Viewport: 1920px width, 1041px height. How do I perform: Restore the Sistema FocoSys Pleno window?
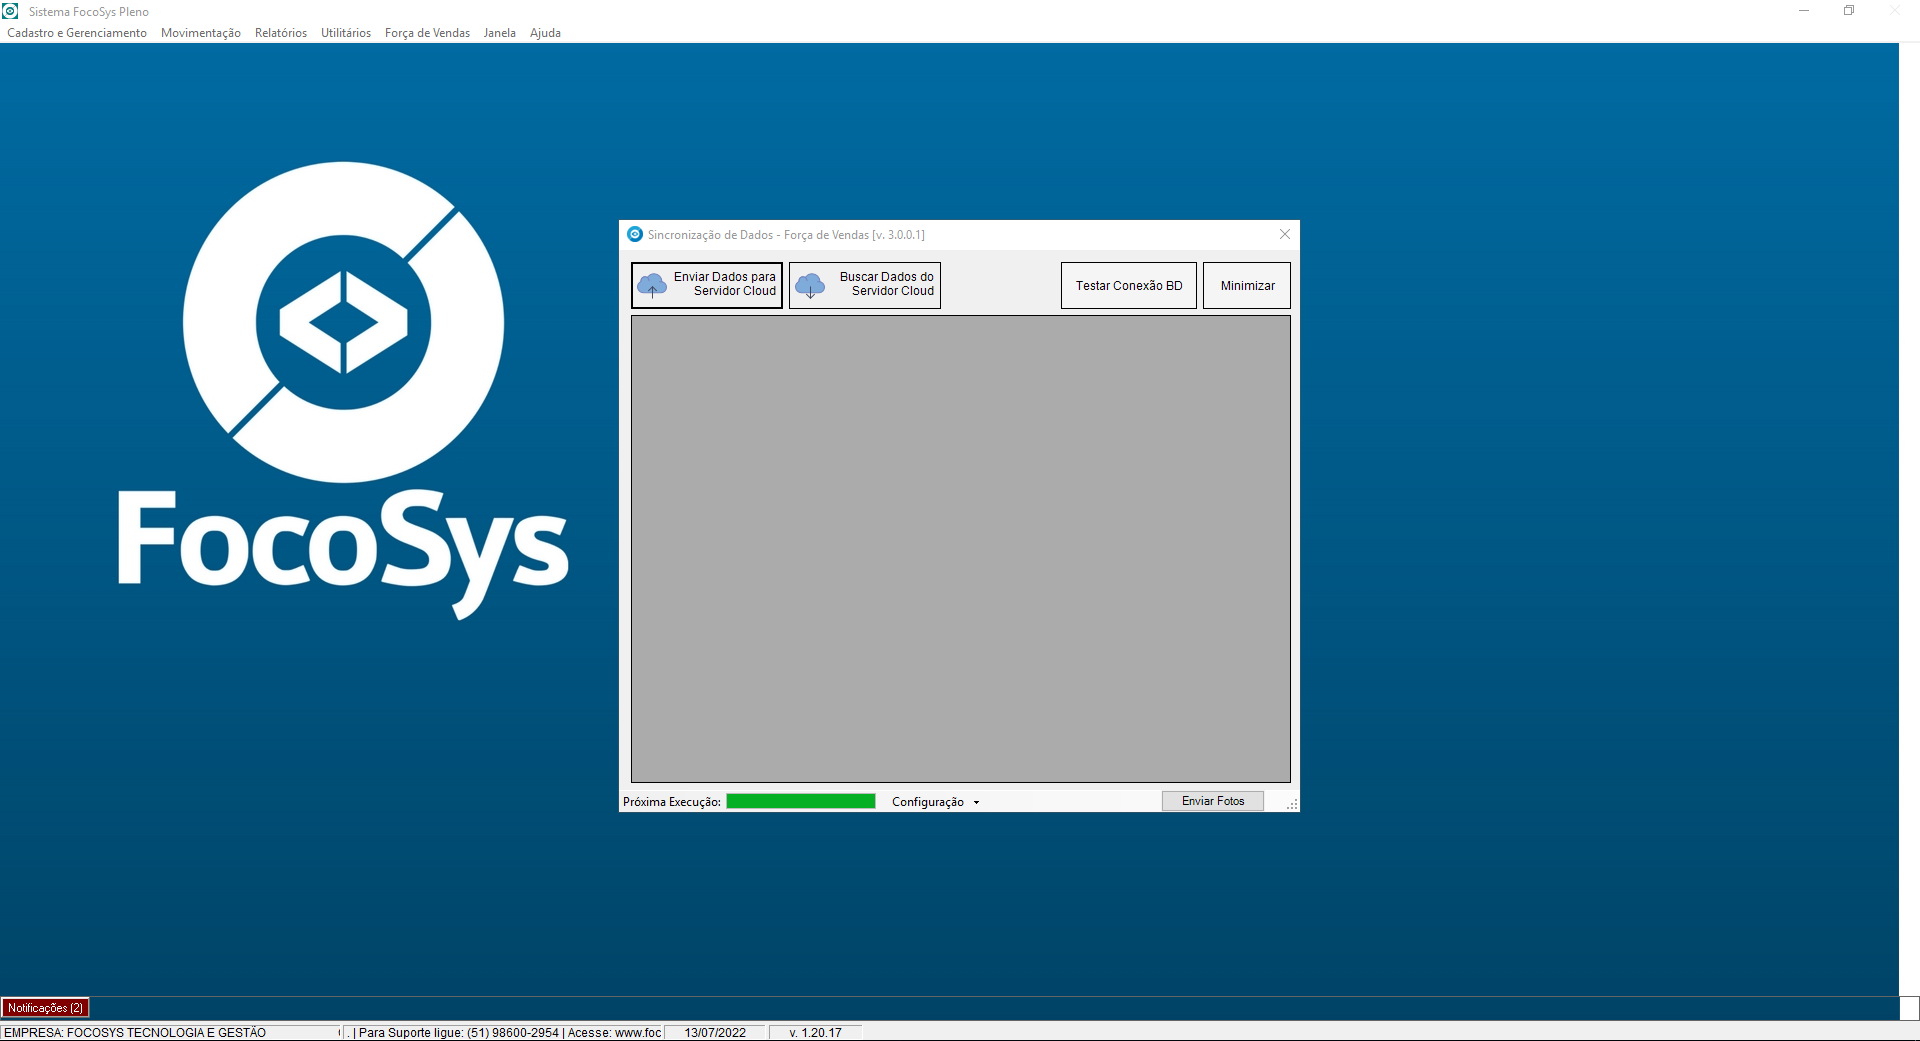pos(1849,11)
